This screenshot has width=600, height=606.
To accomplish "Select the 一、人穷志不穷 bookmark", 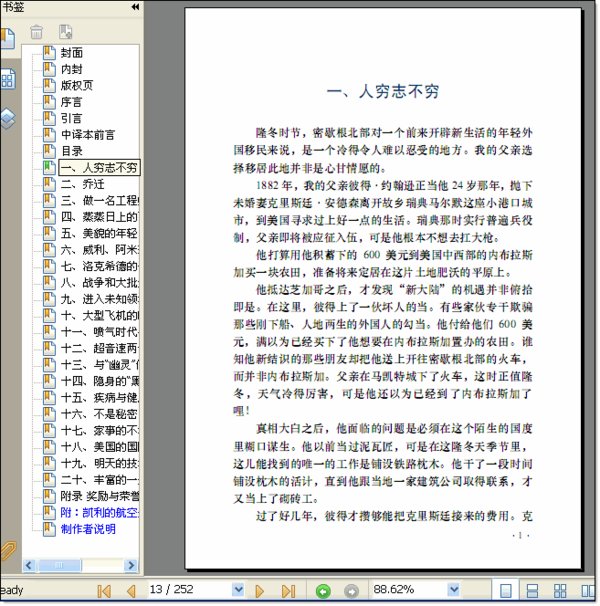I will pos(99,167).
